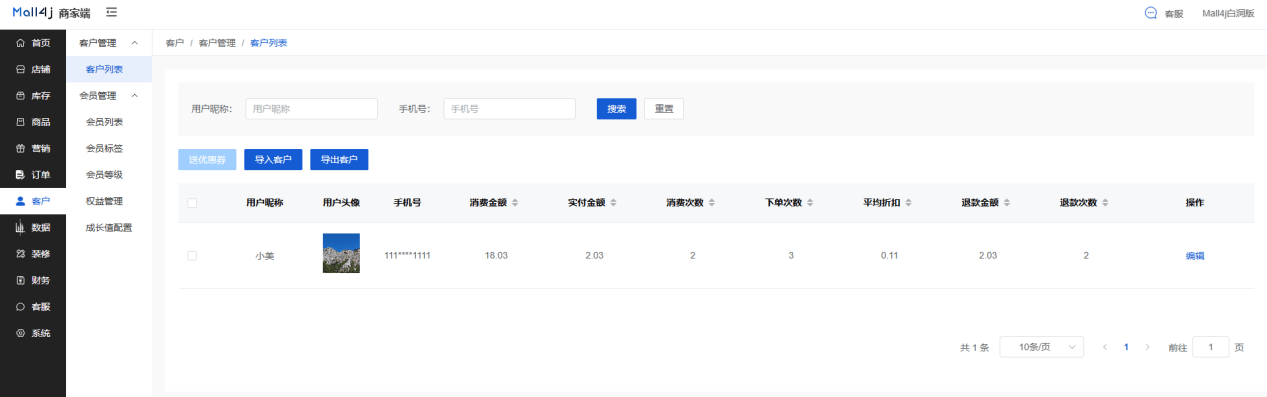Click the 财务 finance icon in sidebar
The width and height of the screenshot is (1267, 397).
coord(20,280)
